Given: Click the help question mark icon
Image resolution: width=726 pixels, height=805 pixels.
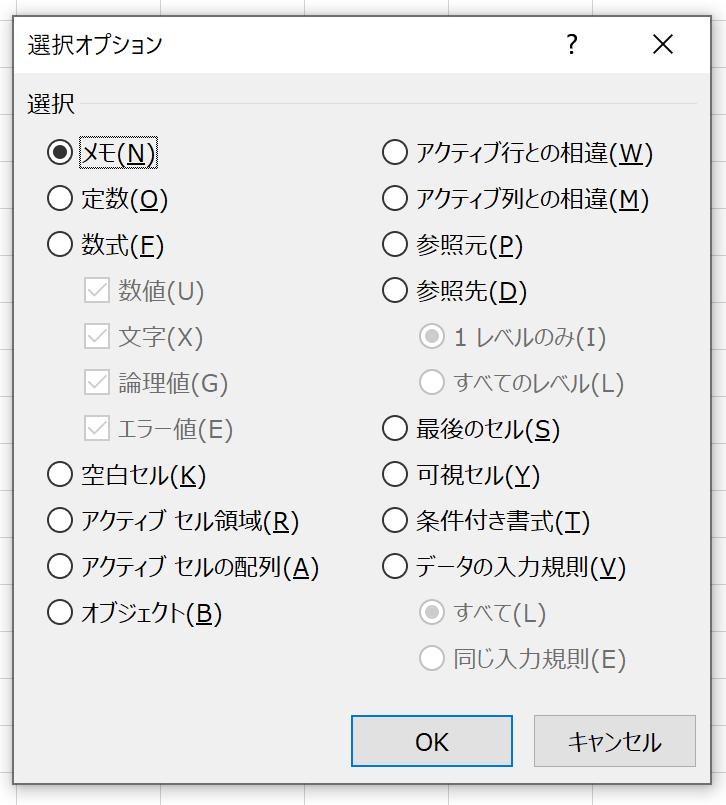Looking at the screenshot, I should [x=571, y=44].
